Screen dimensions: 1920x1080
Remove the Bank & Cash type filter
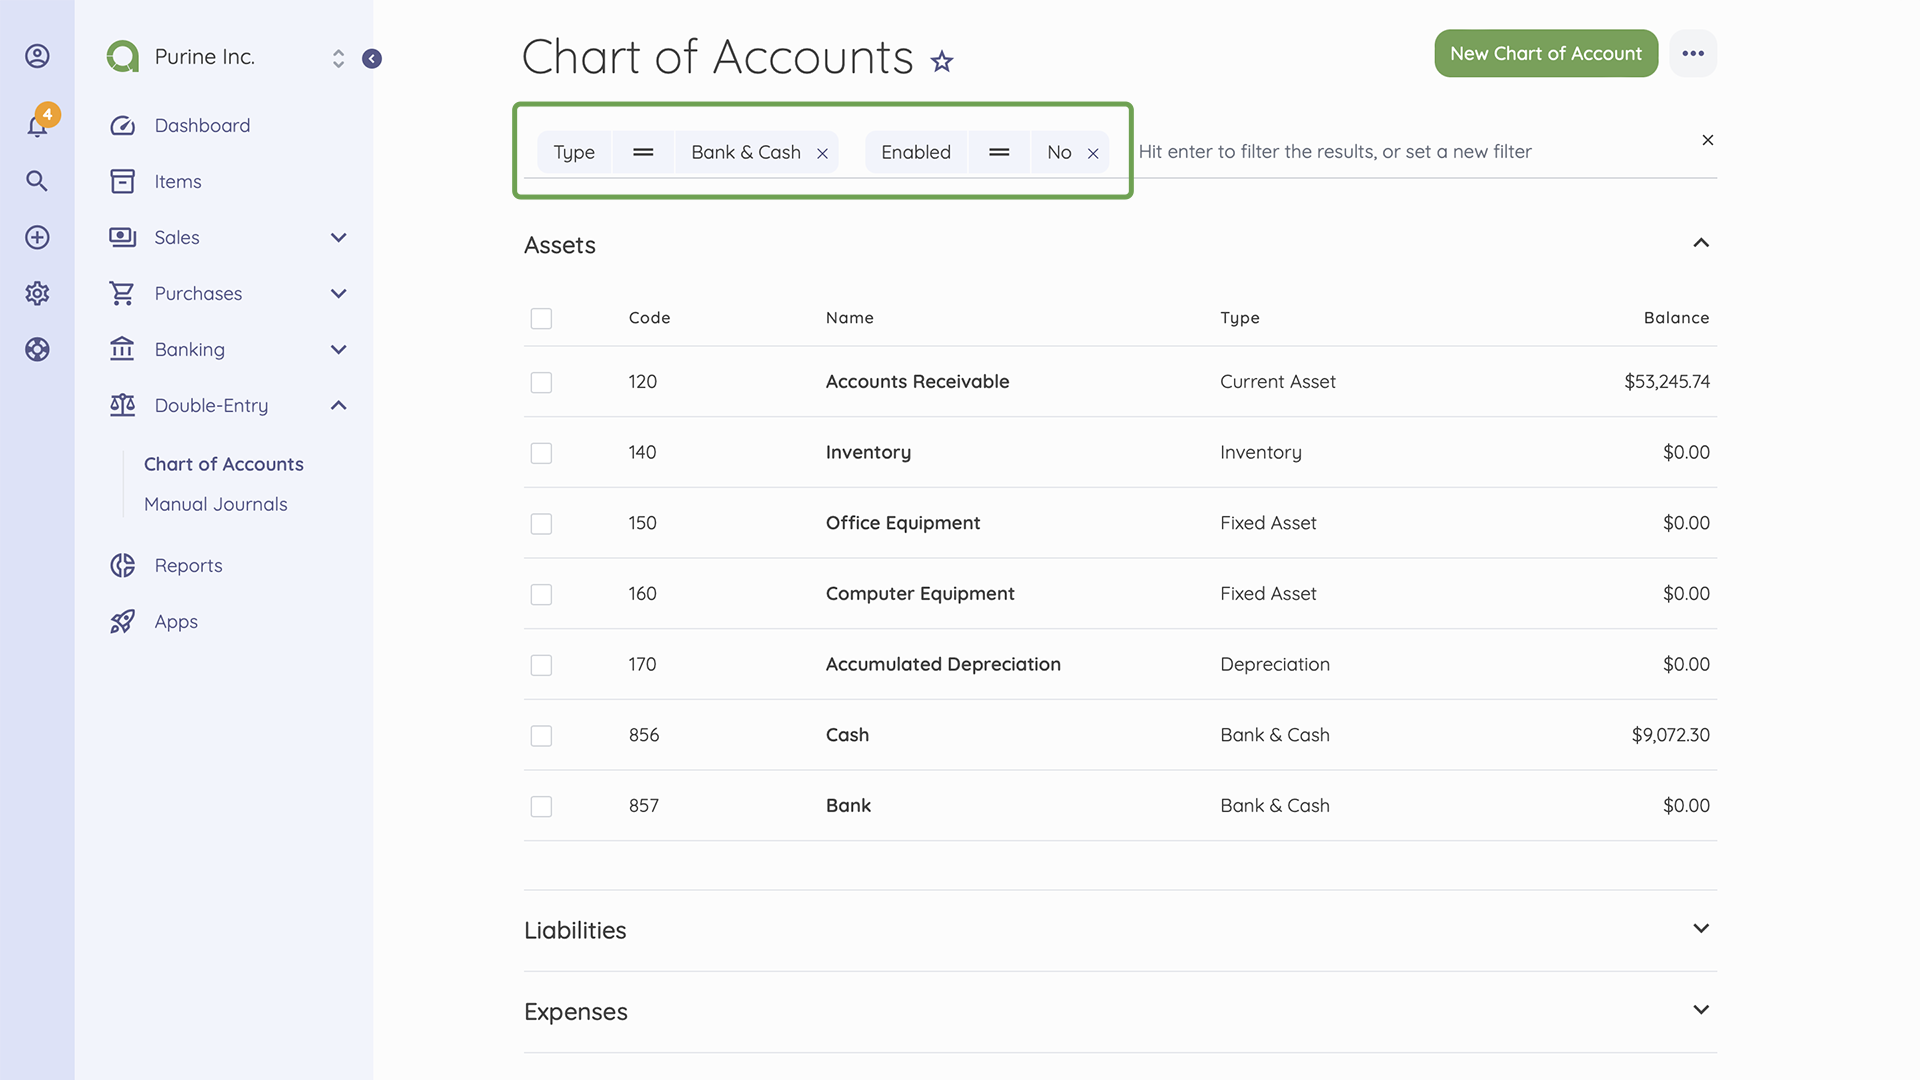(x=822, y=152)
